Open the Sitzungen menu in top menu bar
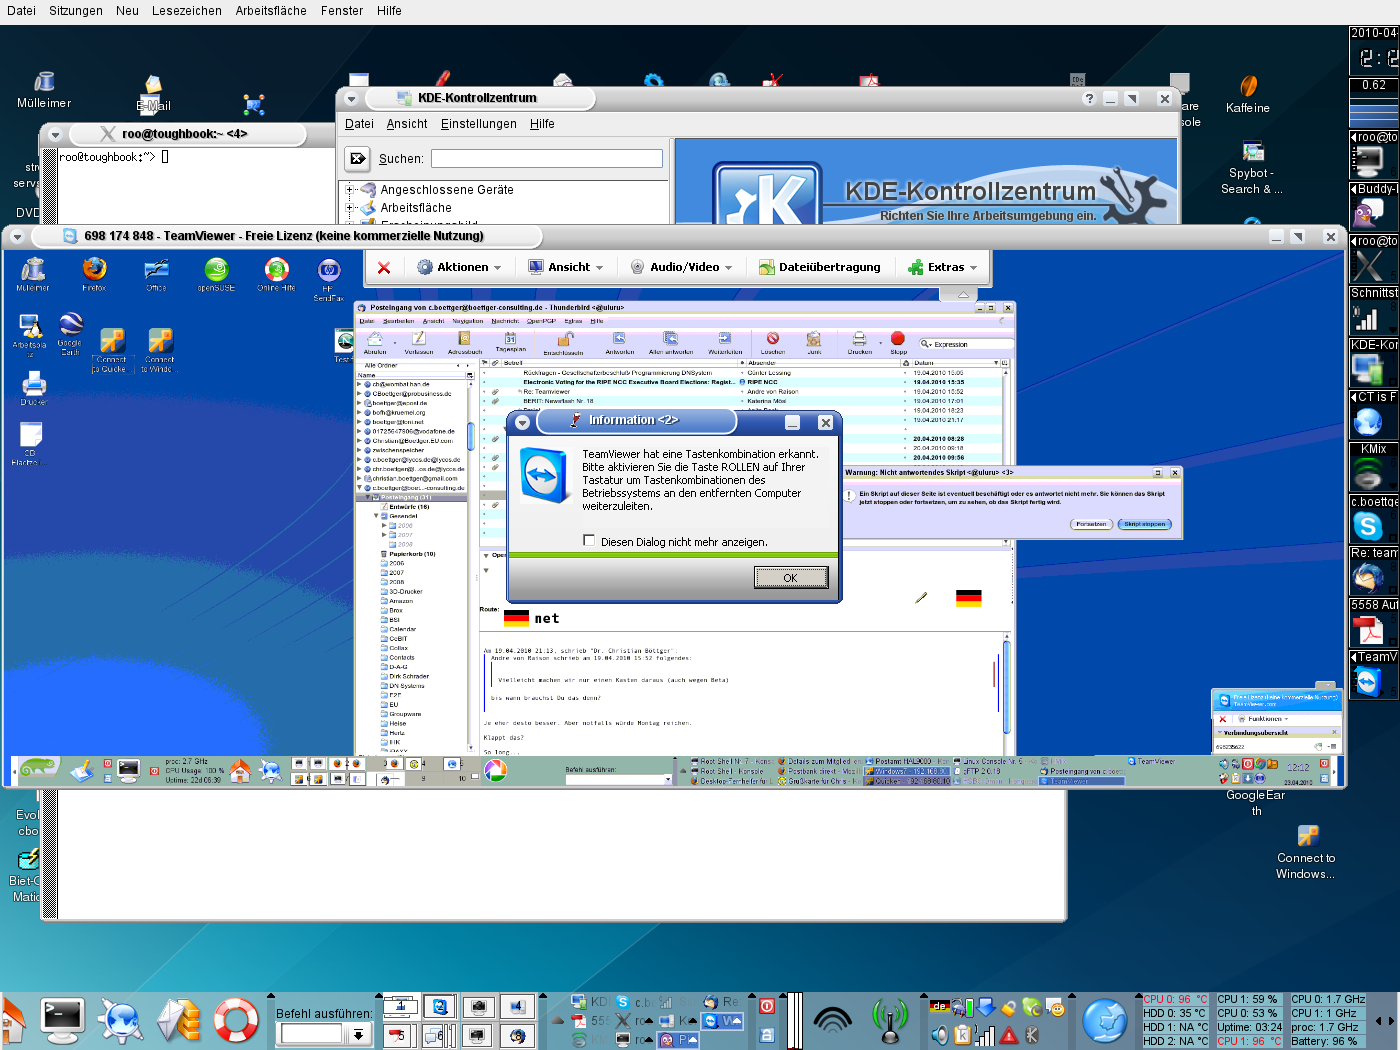This screenshot has width=1400, height=1050. (76, 11)
